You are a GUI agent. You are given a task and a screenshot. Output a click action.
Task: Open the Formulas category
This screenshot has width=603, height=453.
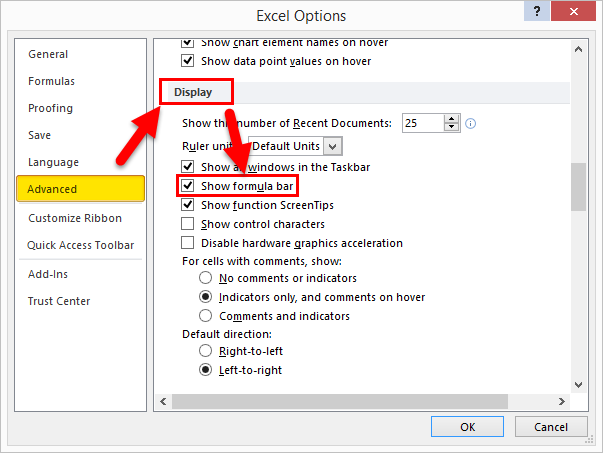coord(51,81)
